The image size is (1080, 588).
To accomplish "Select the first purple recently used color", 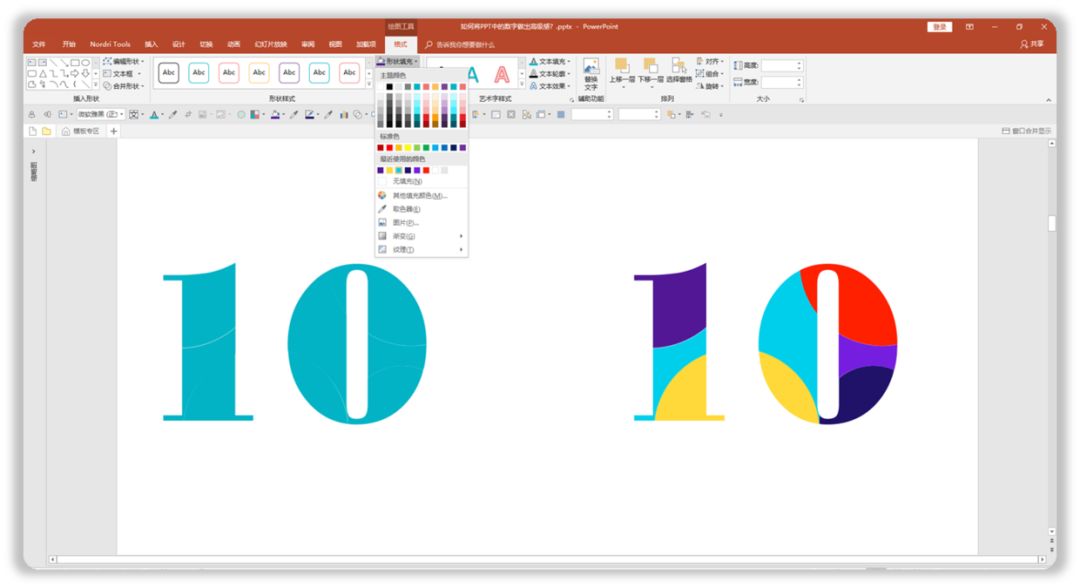I will 380,170.
